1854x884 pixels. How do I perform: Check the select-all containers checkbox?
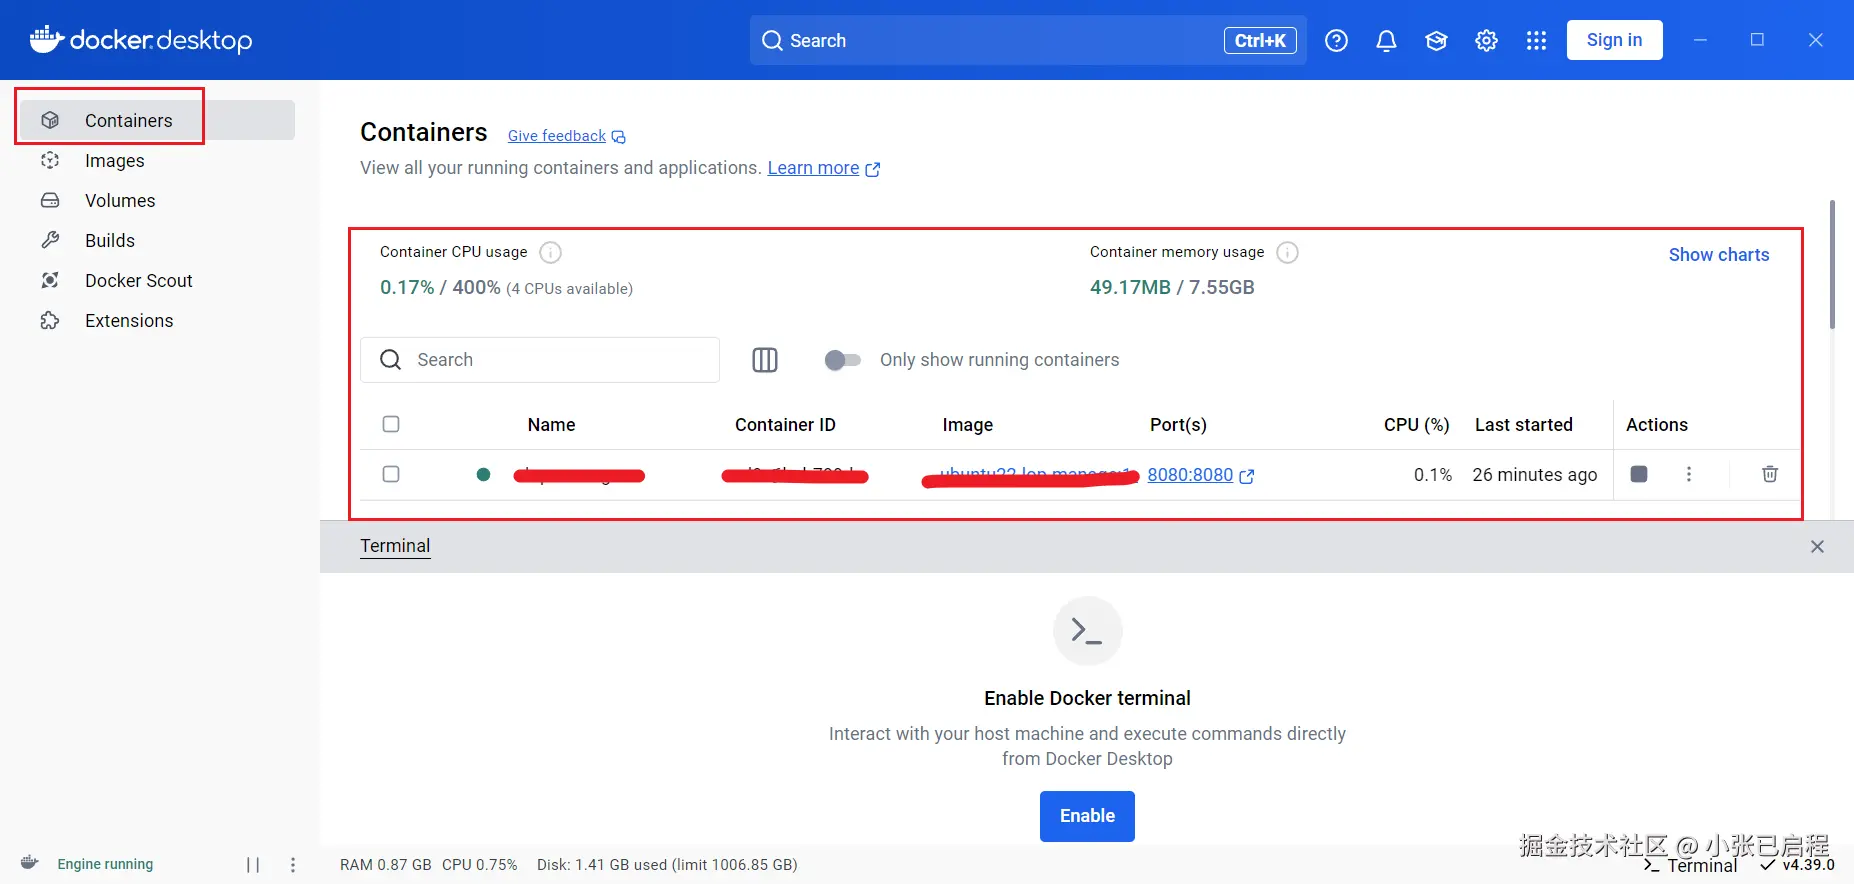391,424
